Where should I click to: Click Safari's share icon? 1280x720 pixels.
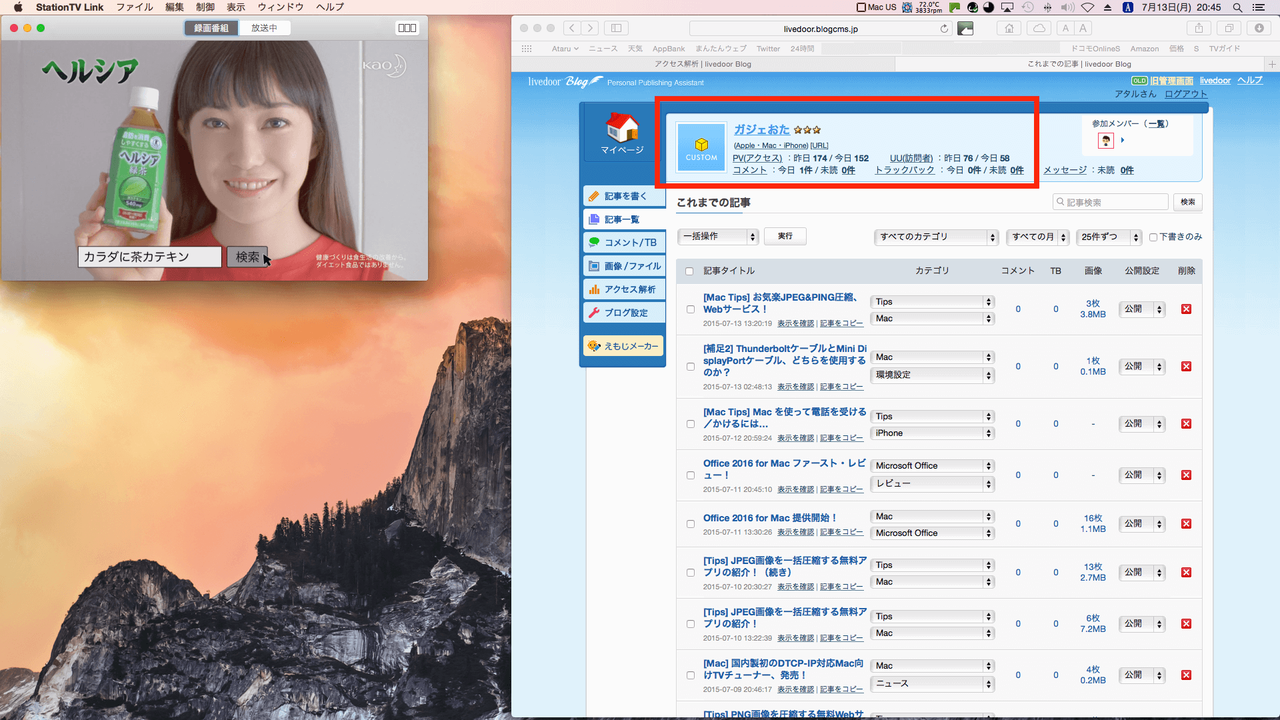pyautogui.click(x=1199, y=28)
